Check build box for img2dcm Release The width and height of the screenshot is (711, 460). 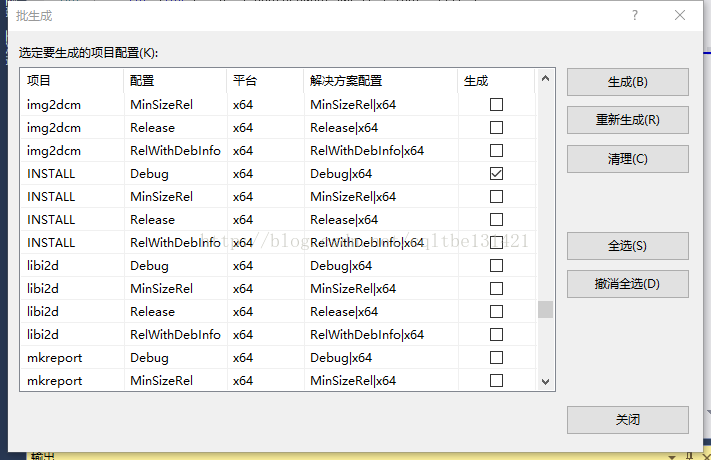[x=497, y=127]
